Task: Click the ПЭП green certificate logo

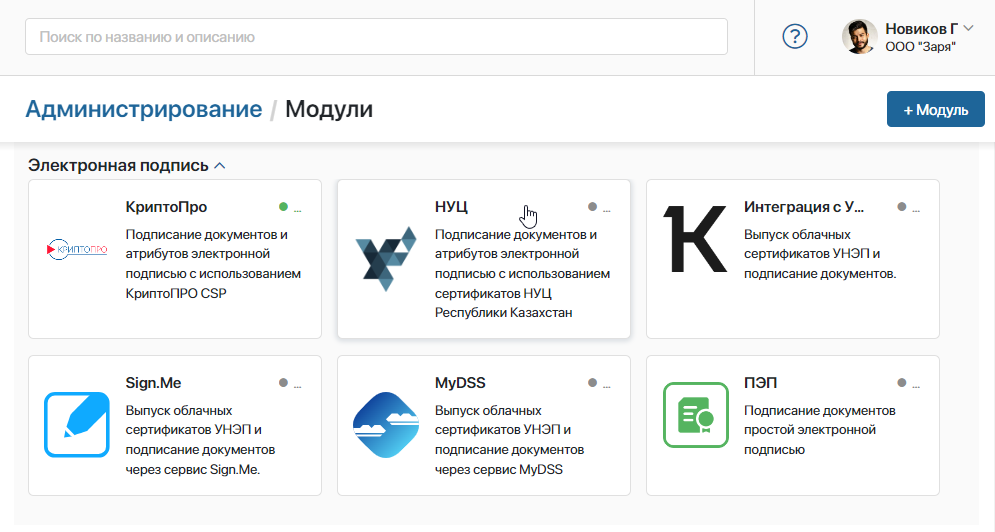Action: point(695,415)
